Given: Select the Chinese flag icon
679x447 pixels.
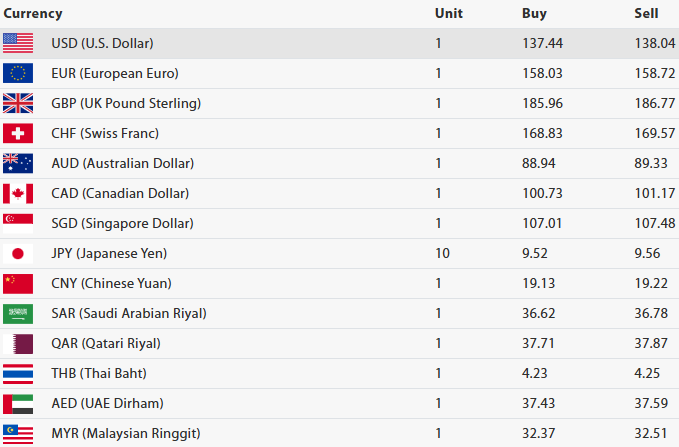Looking at the screenshot, I should [x=18, y=283].
